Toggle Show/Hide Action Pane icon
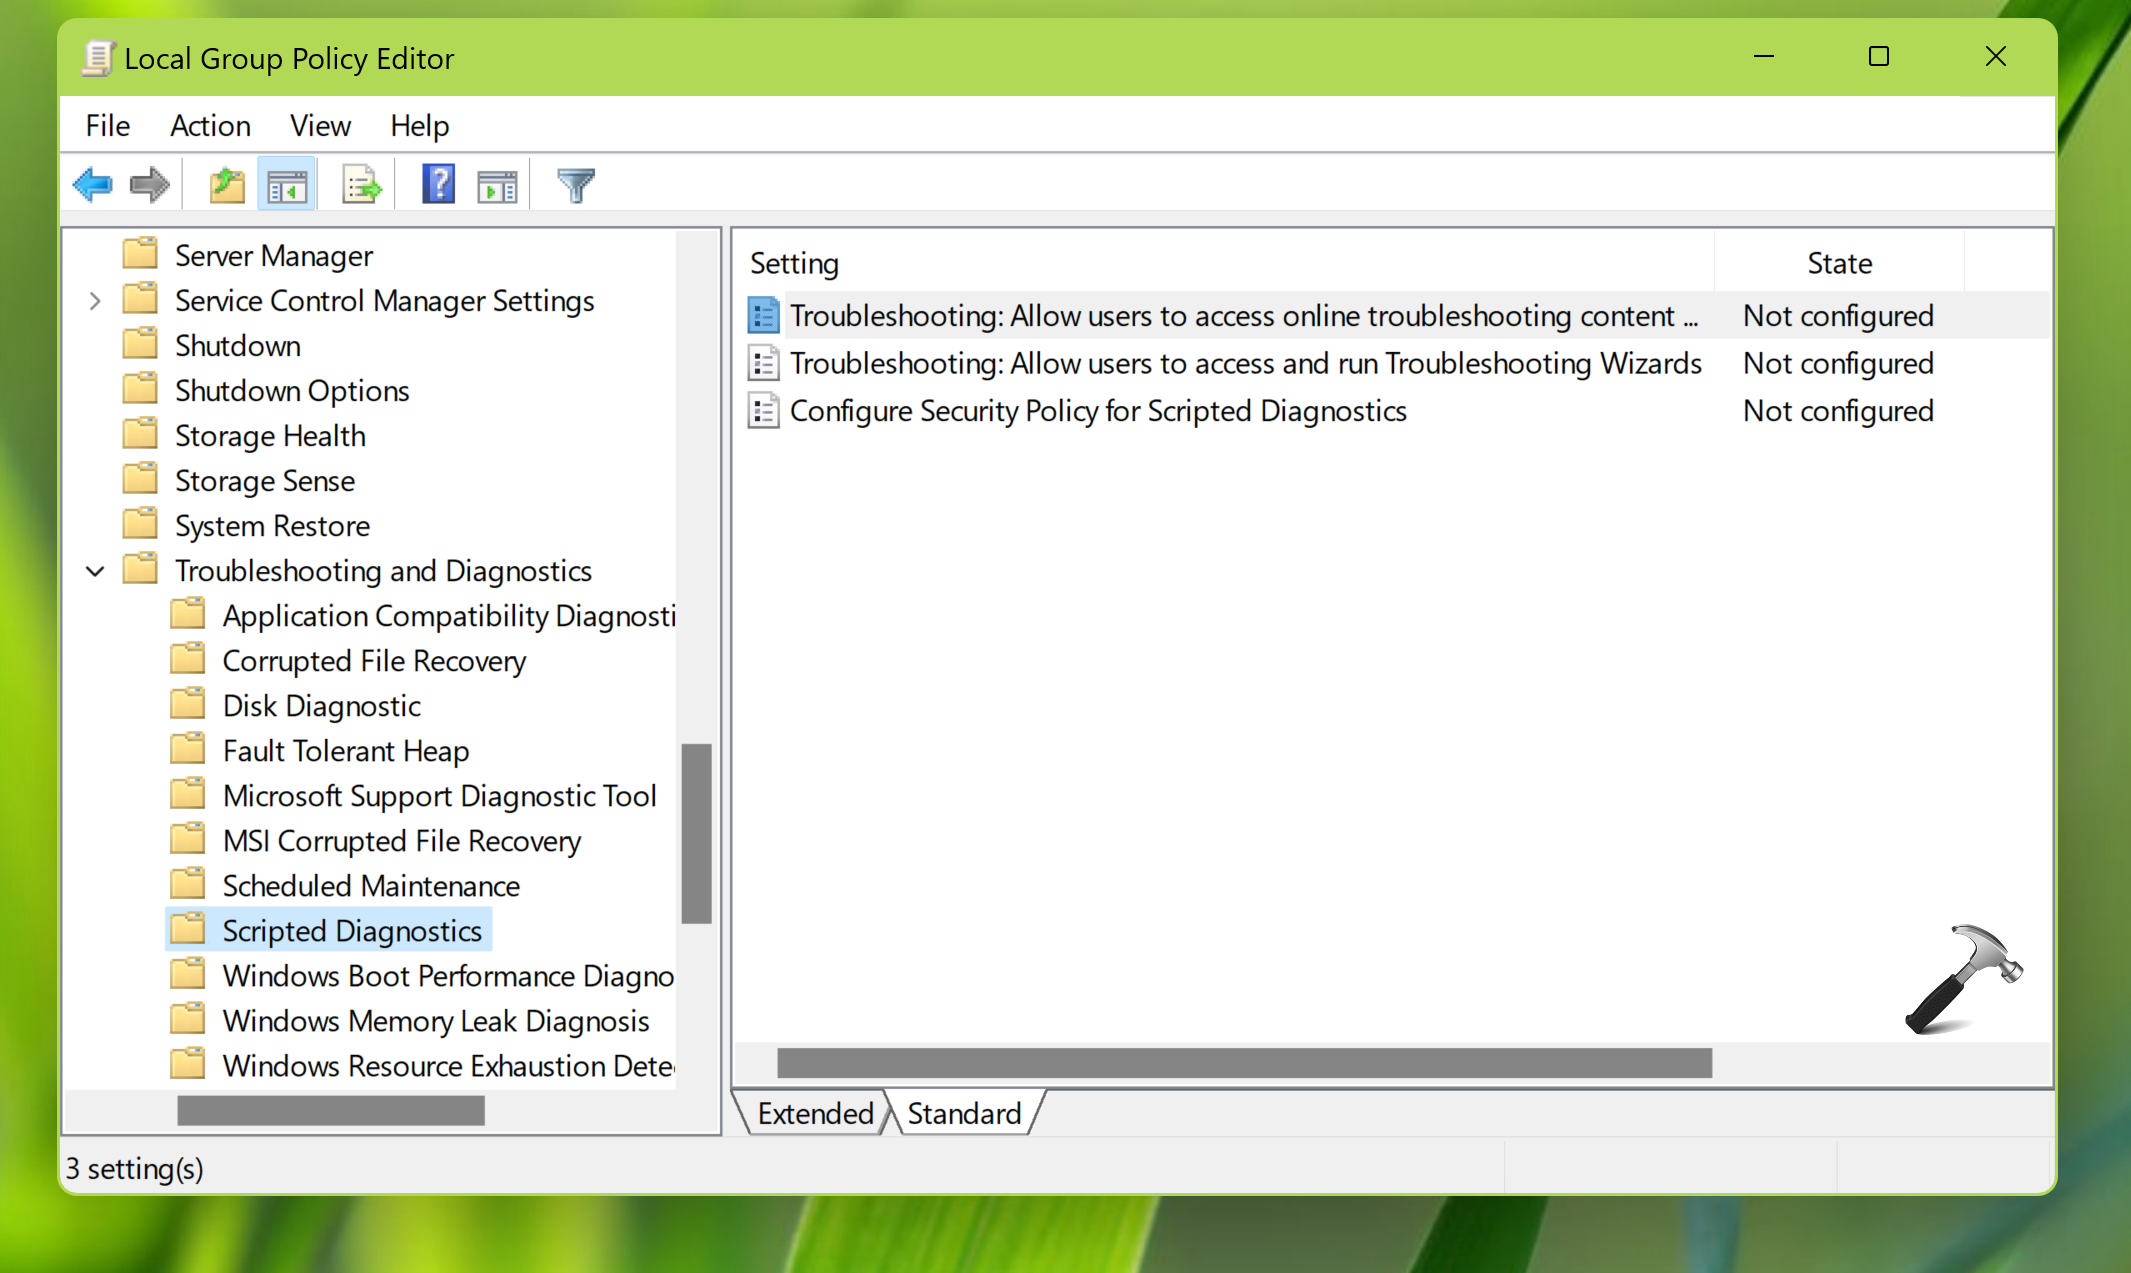 497,185
